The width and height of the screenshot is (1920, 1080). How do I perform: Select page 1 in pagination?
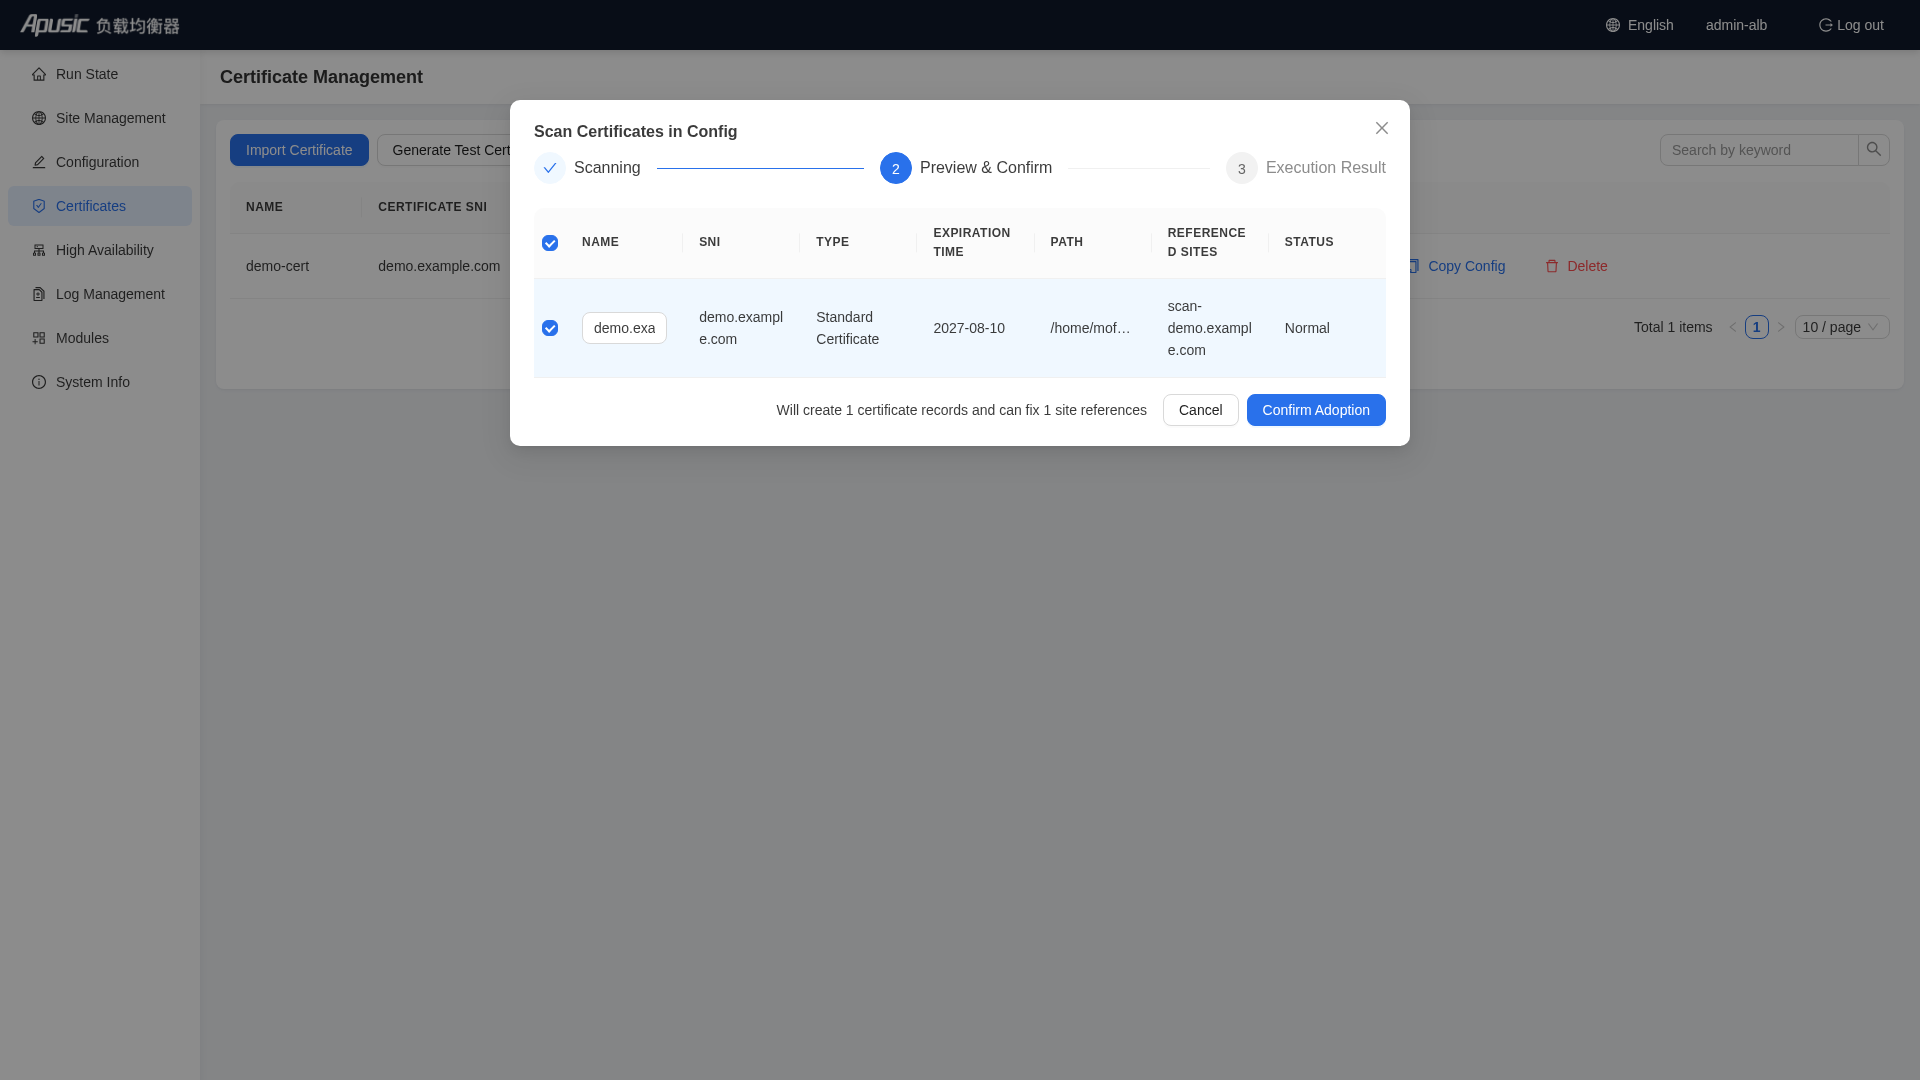[1757, 327]
